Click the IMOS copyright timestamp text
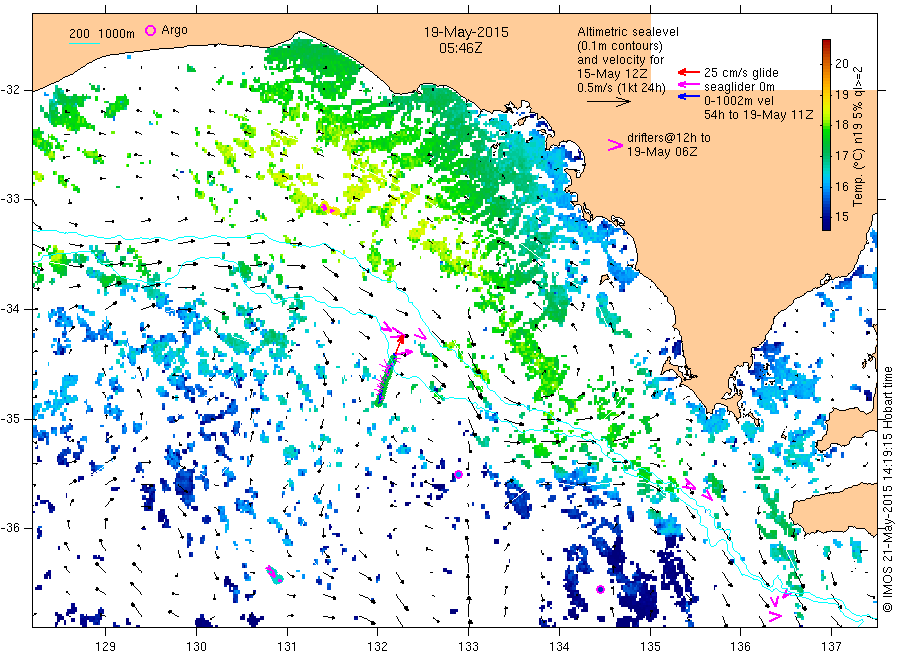This screenshot has height=660, width=900. 887,488
